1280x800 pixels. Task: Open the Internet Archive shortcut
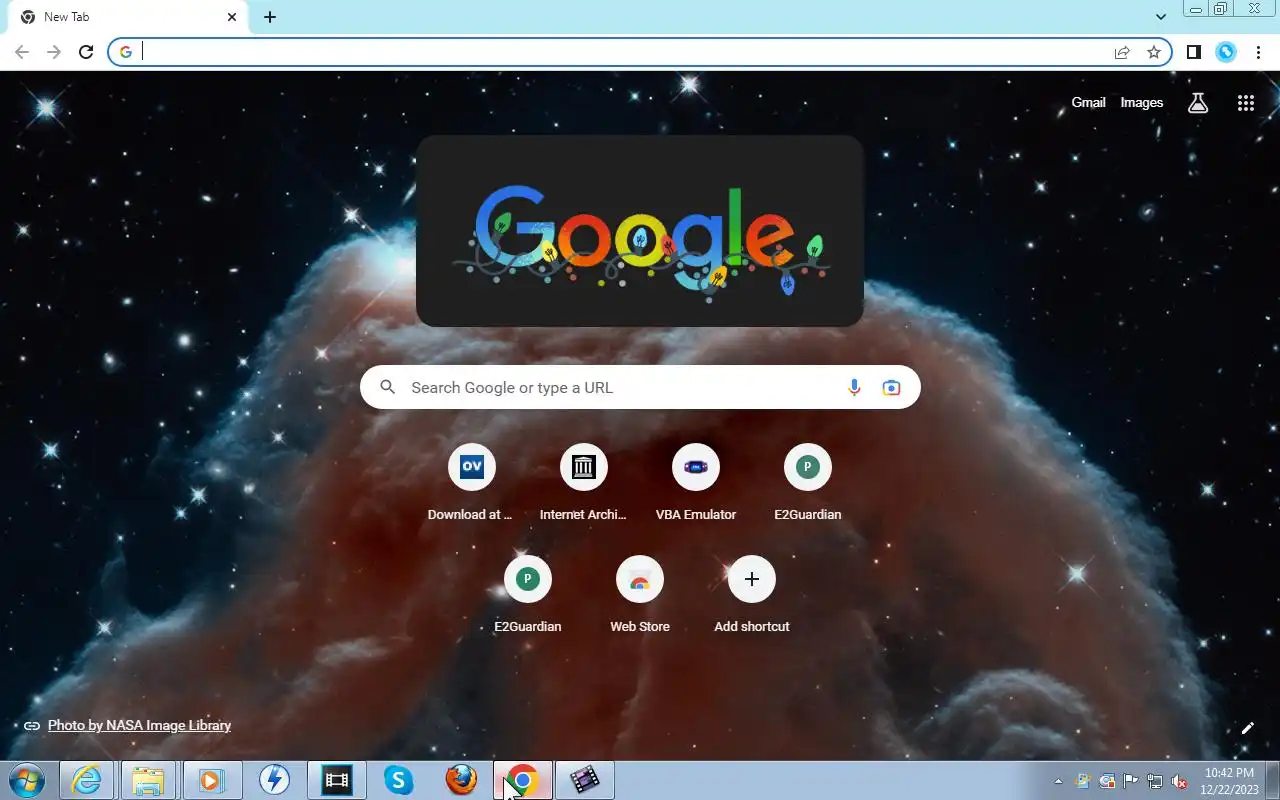[584, 483]
